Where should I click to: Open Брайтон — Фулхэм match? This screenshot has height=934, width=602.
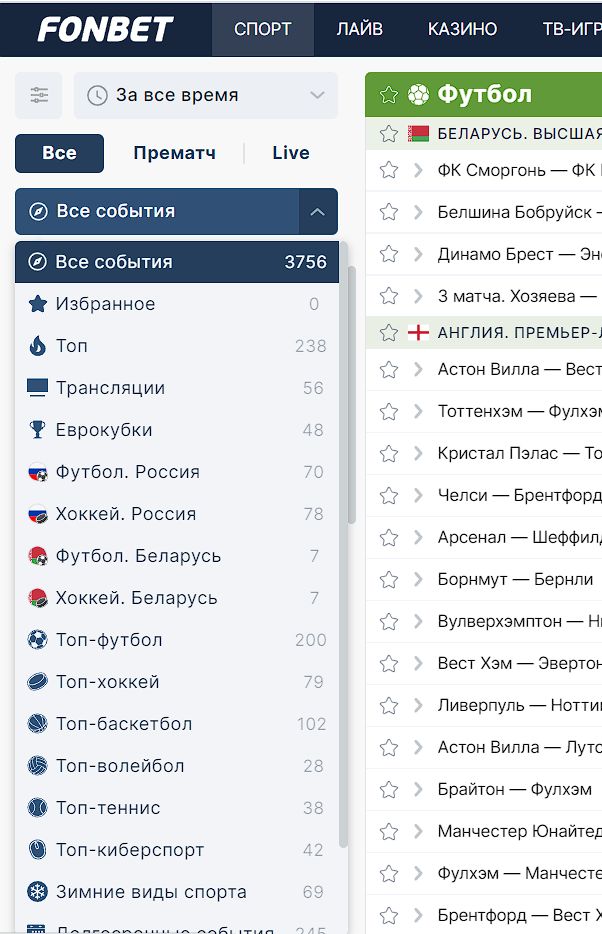click(x=514, y=789)
